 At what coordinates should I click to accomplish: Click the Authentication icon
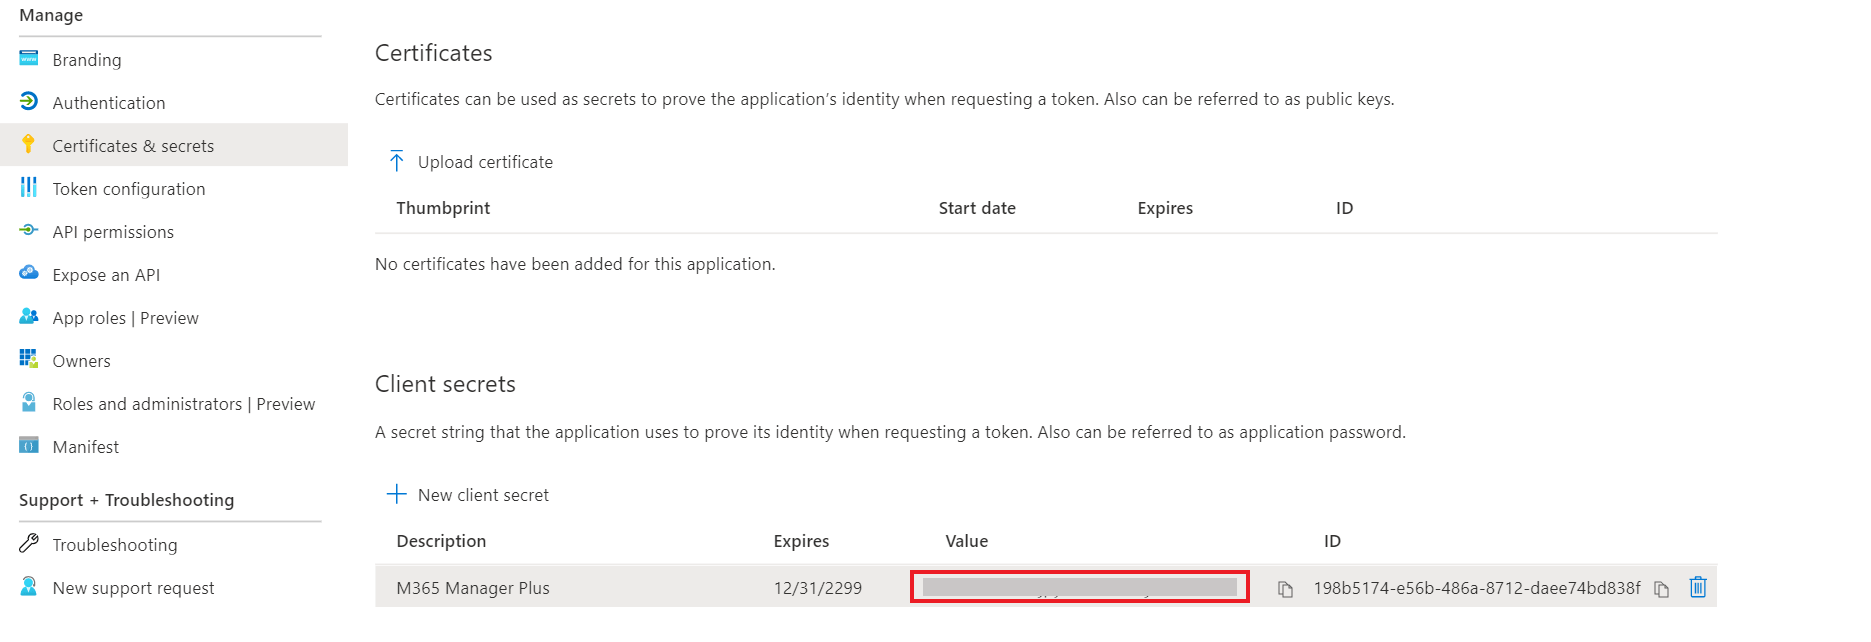(29, 101)
